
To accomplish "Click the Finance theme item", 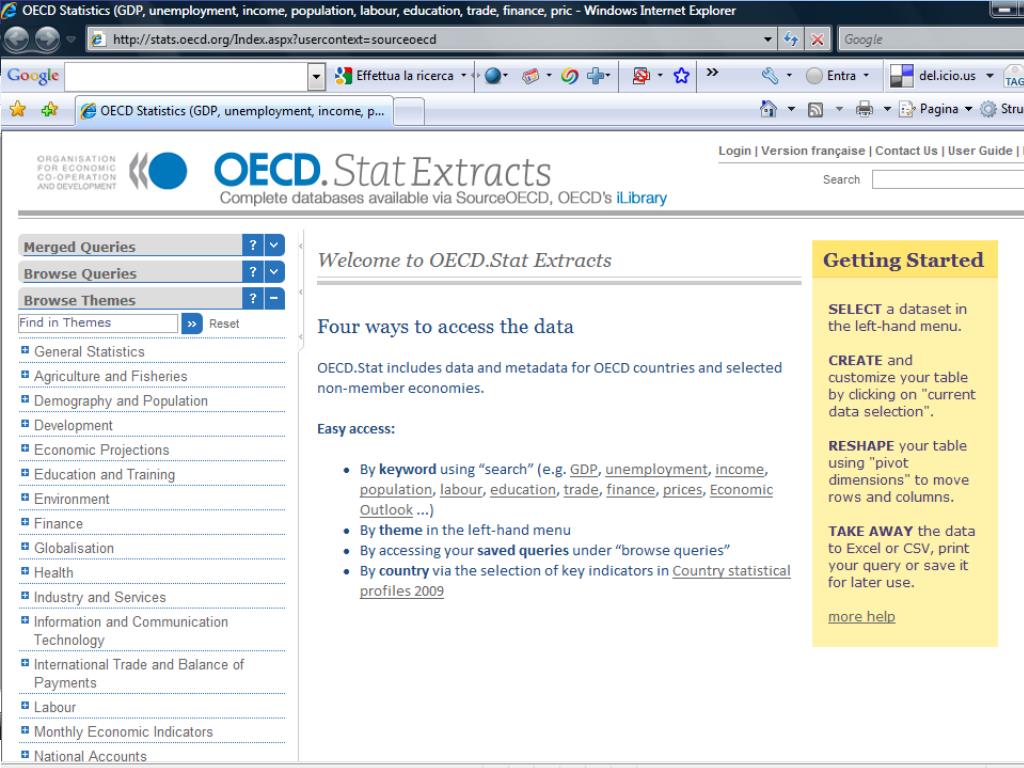I will [58, 524].
